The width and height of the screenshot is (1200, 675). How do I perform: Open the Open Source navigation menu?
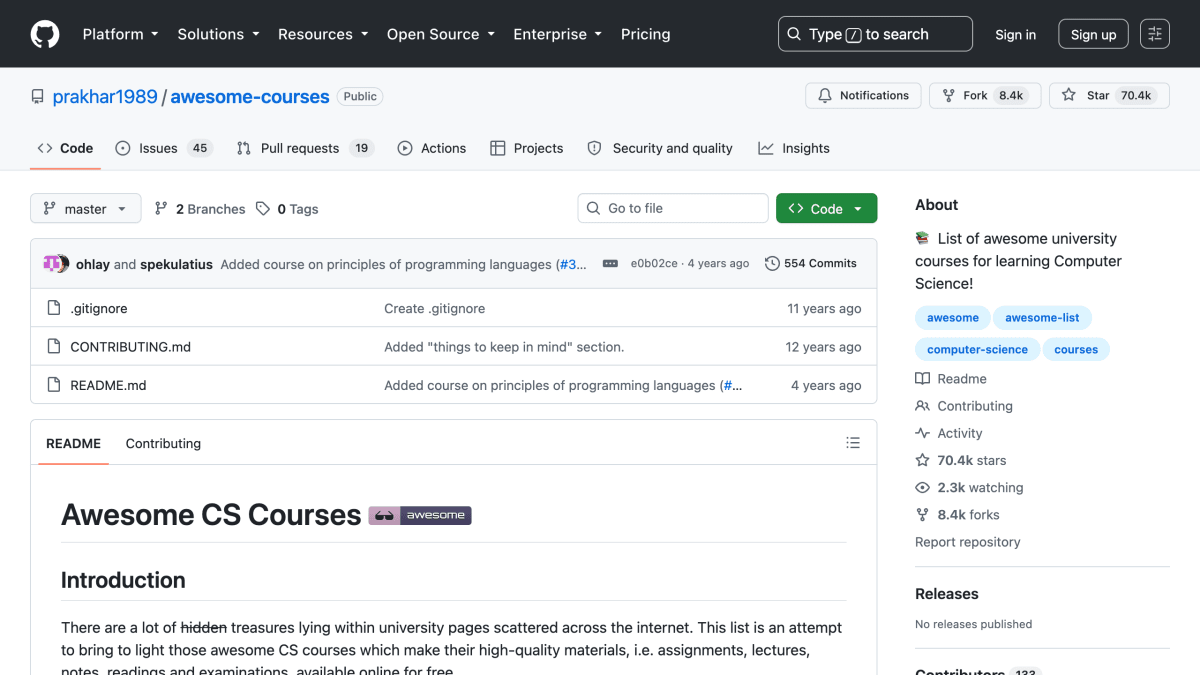pos(441,34)
